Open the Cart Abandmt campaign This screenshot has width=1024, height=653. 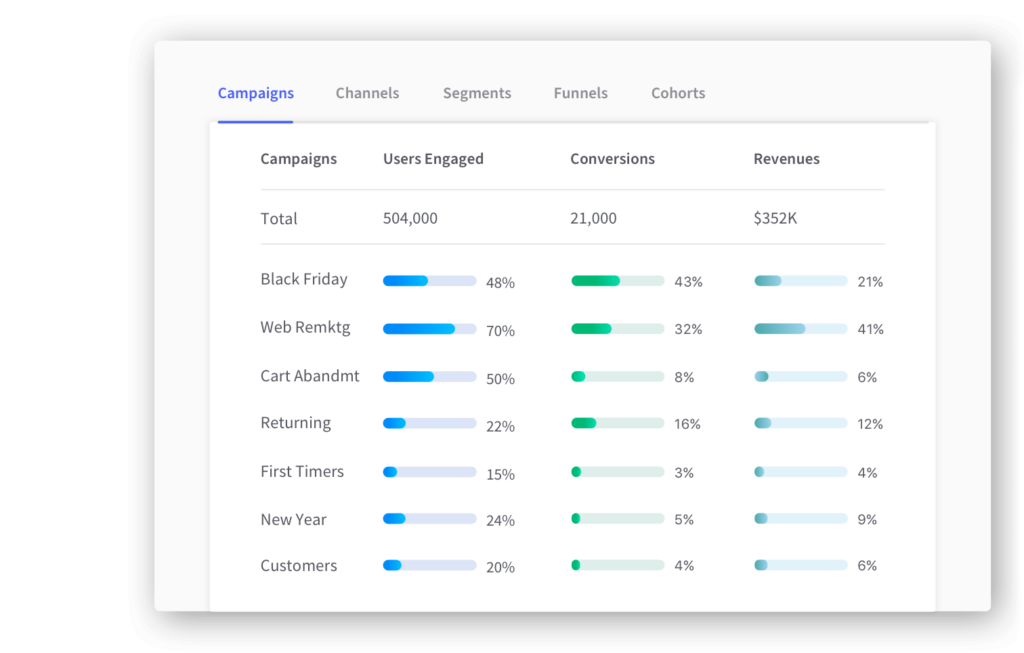click(310, 375)
